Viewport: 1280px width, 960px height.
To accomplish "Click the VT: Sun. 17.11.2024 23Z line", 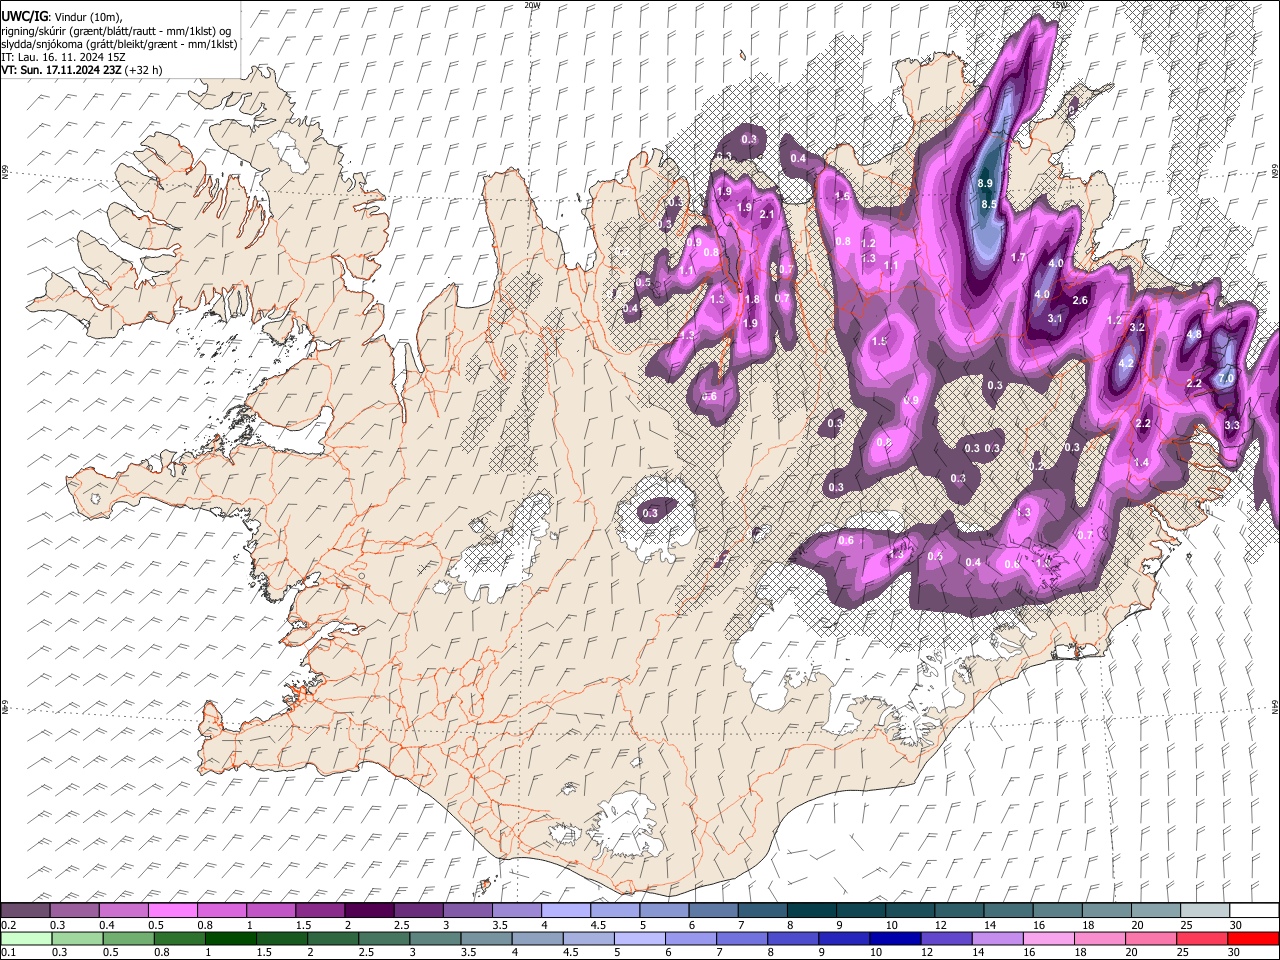I will pyautogui.click(x=81, y=70).
